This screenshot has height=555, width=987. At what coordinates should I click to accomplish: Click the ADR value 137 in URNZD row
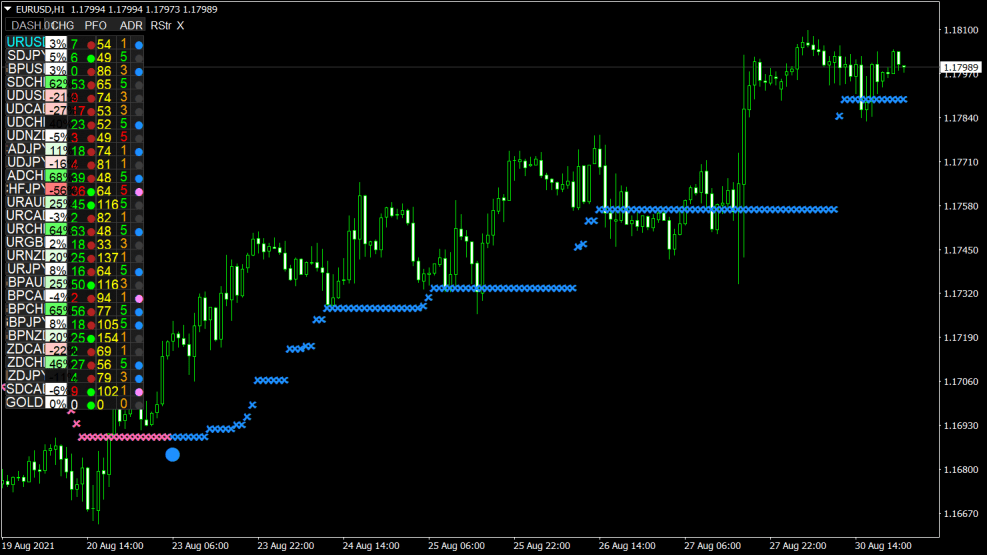click(108, 257)
